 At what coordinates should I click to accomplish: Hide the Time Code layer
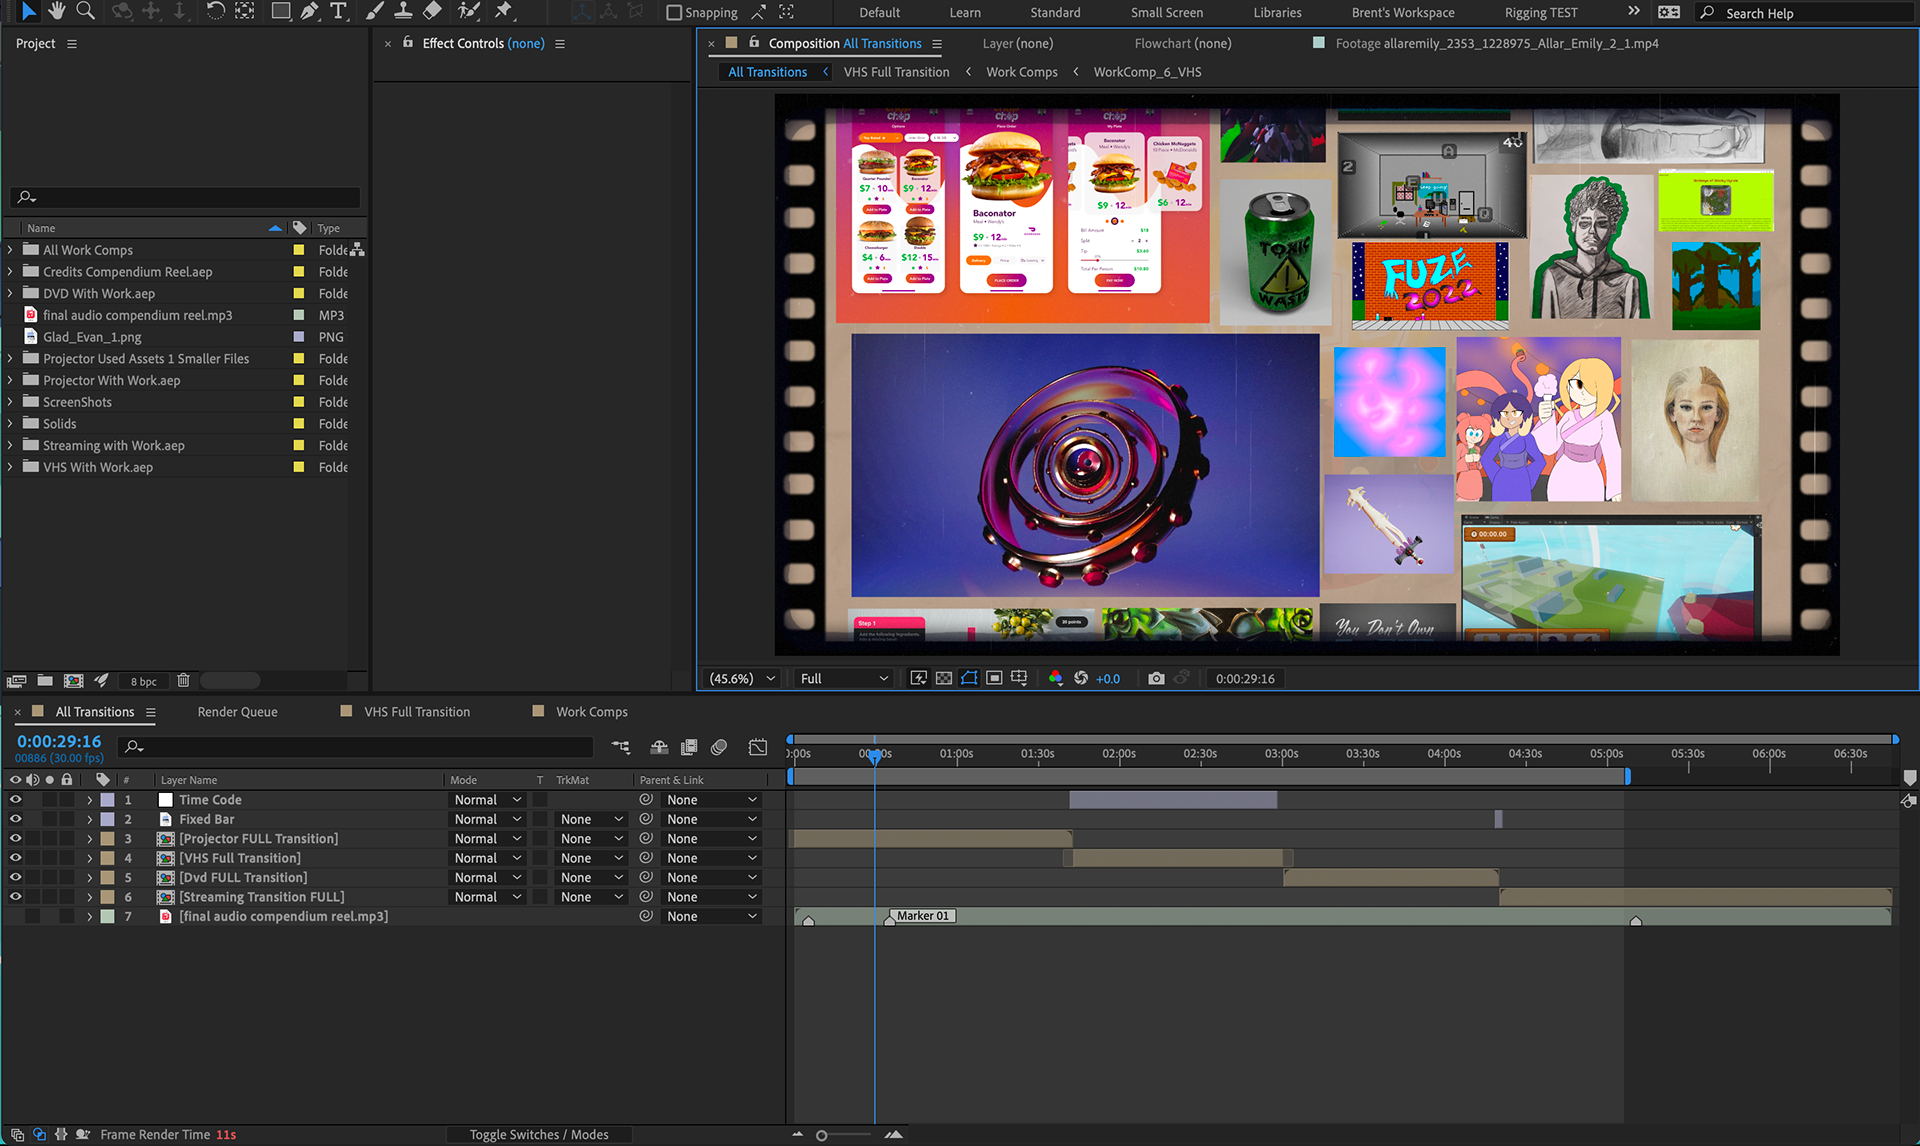(x=15, y=800)
